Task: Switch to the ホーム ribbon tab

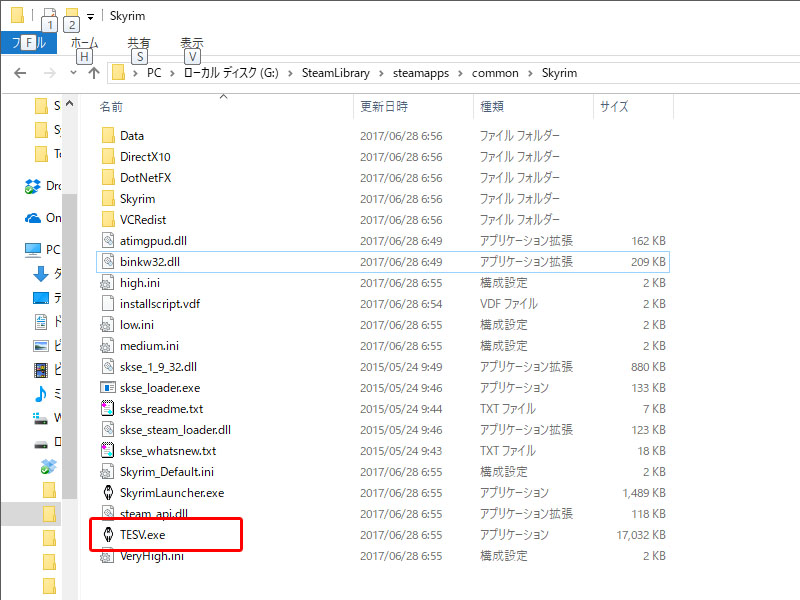Action: (84, 43)
